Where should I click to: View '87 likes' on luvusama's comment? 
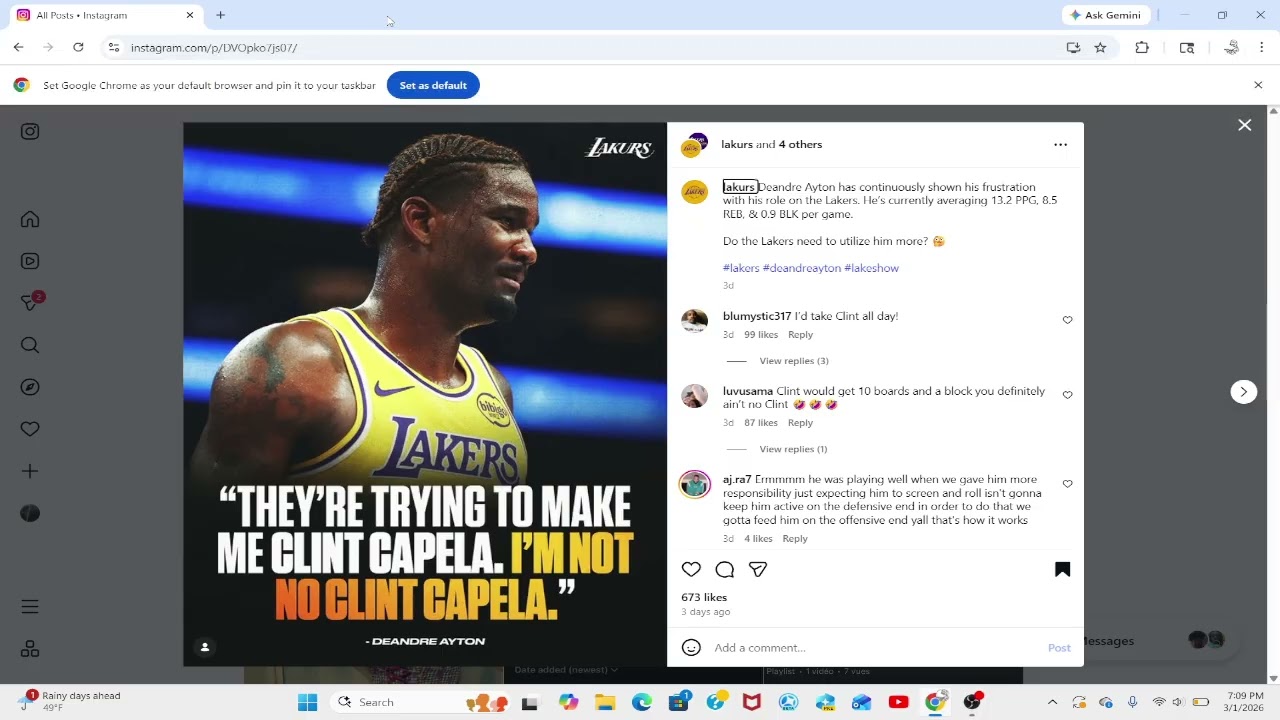(761, 423)
